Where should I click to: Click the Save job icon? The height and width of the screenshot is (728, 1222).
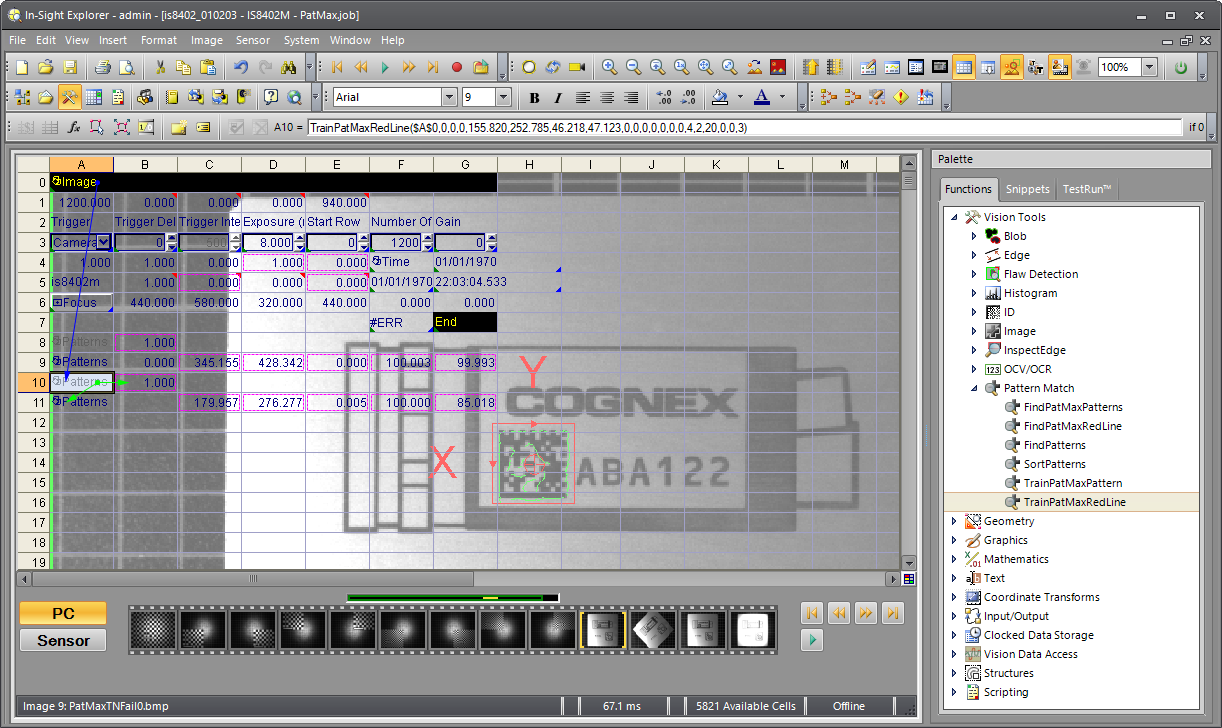coord(70,68)
